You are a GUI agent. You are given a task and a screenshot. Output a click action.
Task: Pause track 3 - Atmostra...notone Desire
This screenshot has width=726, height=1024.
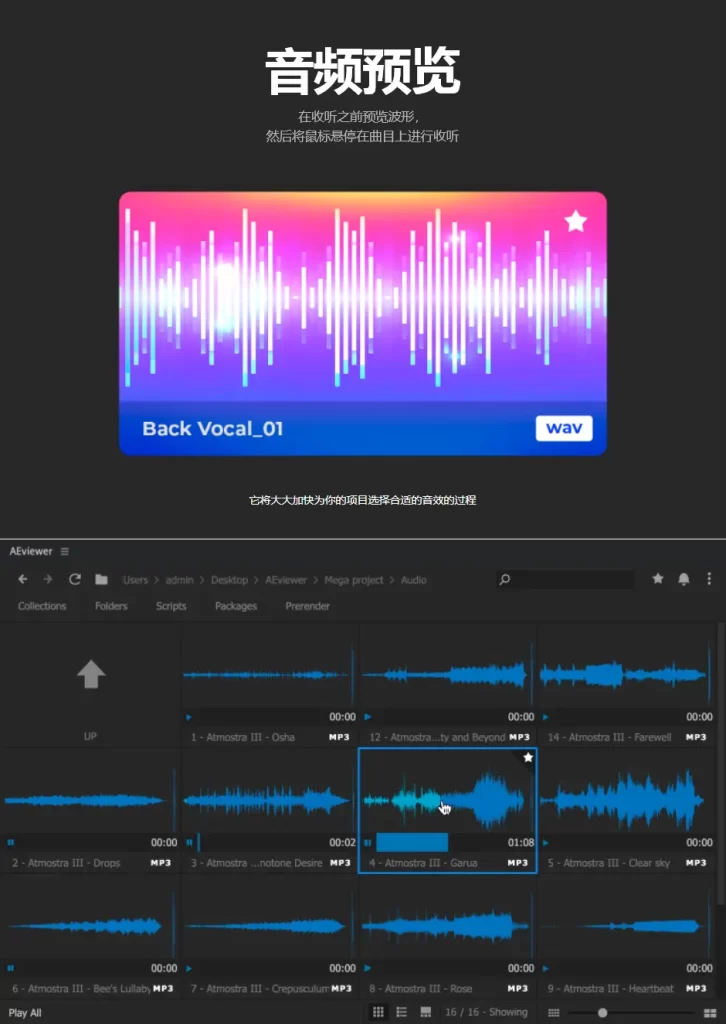(189, 842)
